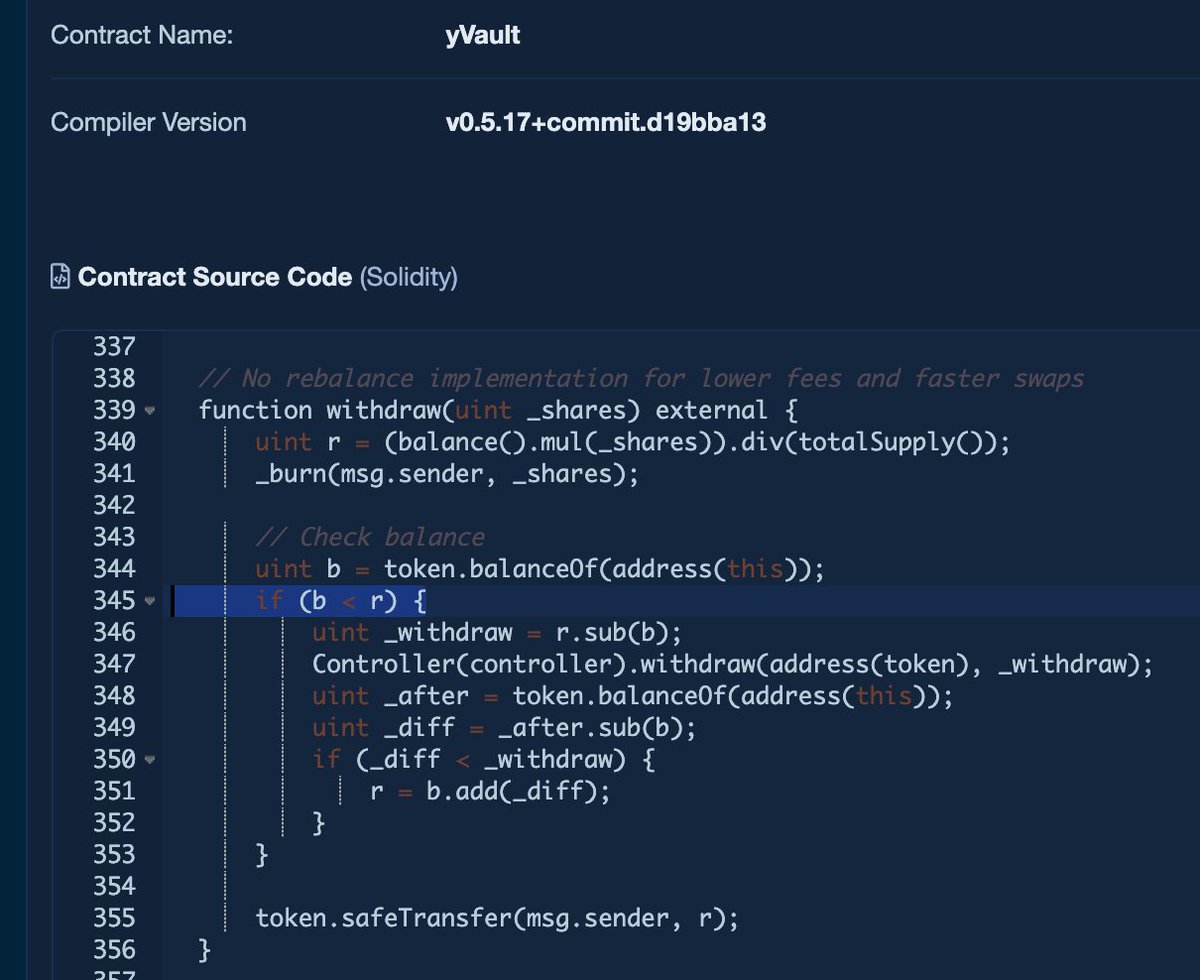This screenshot has height=980, width=1200.
Task: Click line number 354 in the gutter
Action: pyautogui.click(x=113, y=886)
